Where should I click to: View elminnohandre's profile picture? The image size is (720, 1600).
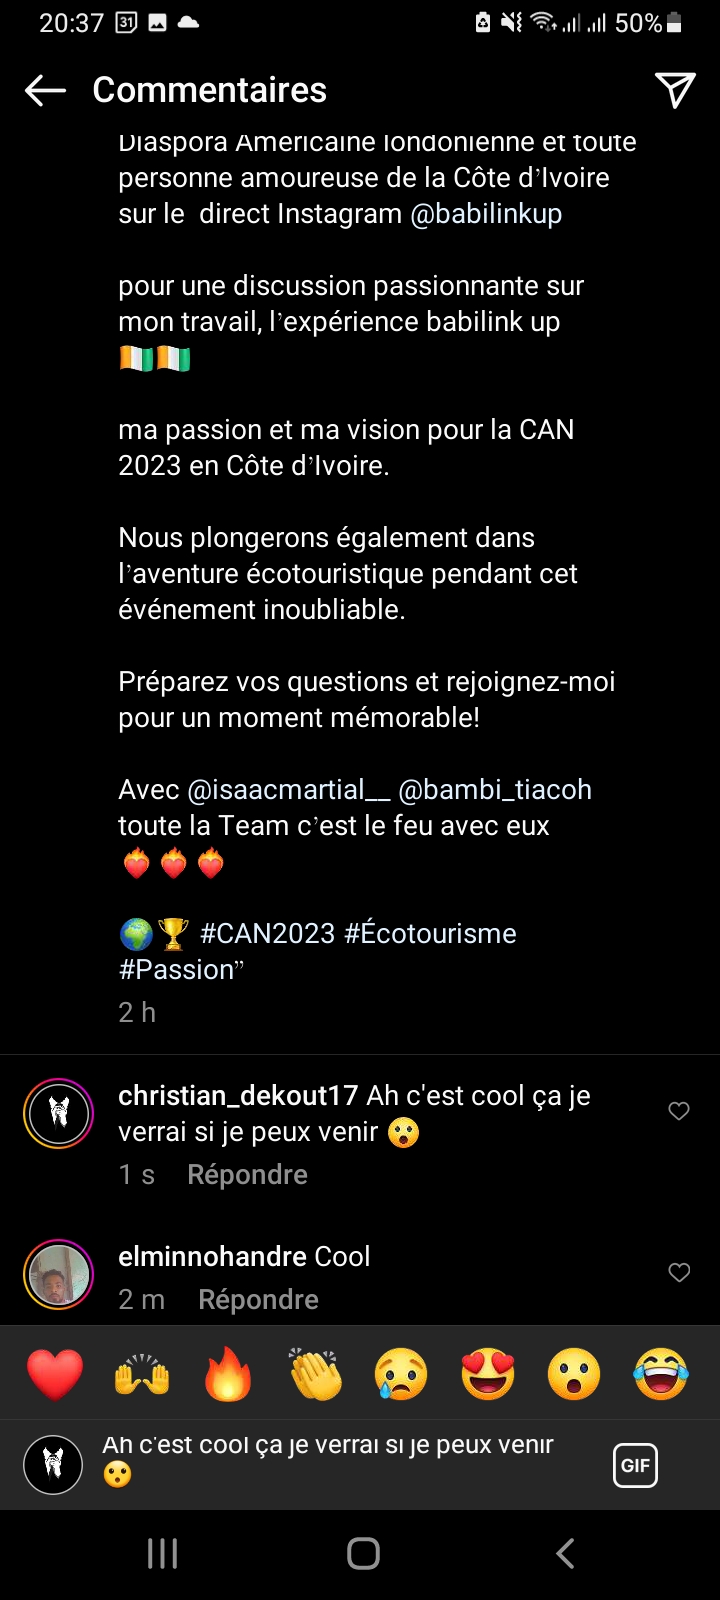[x=58, y=1274]
